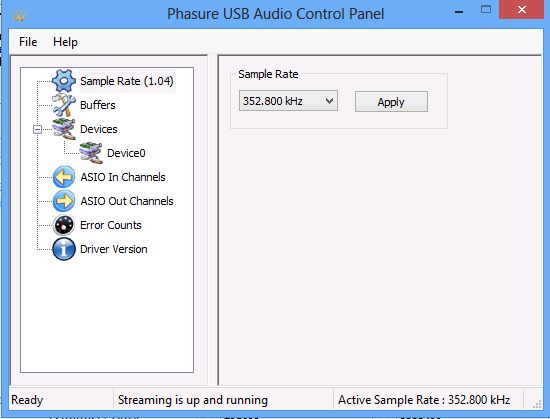Image resolution: width=550 pixels, height=419 pixels.
Task: Apply the selected sample rate
Action: [x=391, y=102]
